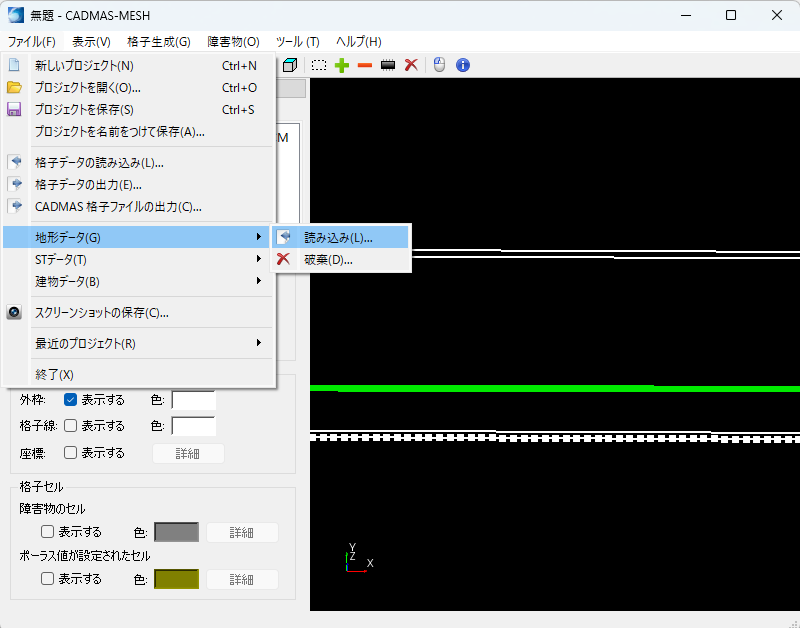The image size is (800, 628).
Task: Choose 読み込み(L)... in the submenu
Action: point(338,237)
